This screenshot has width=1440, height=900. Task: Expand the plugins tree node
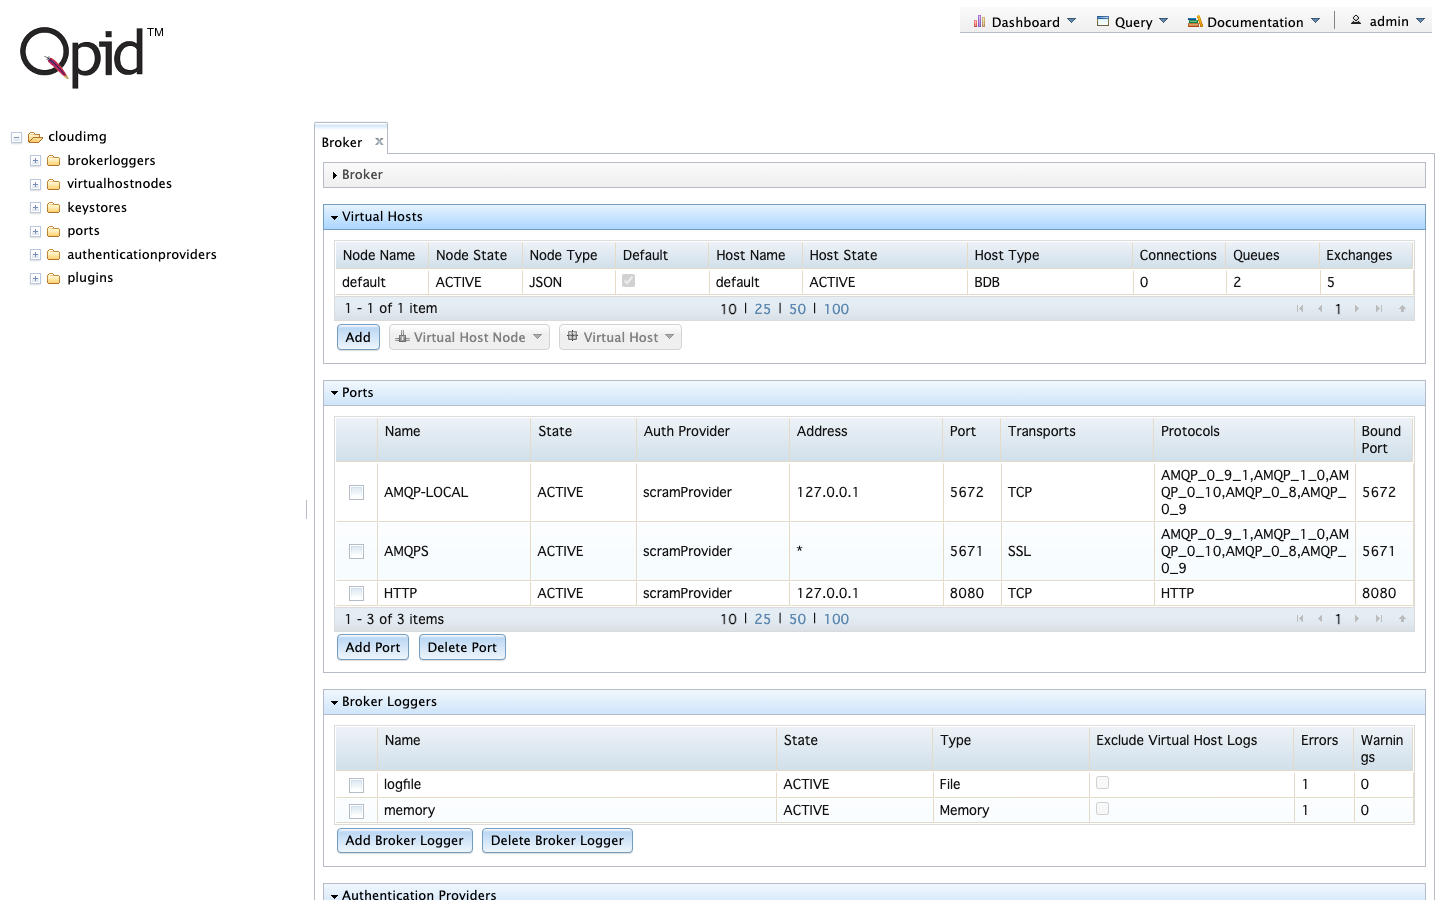coord(35,279)
